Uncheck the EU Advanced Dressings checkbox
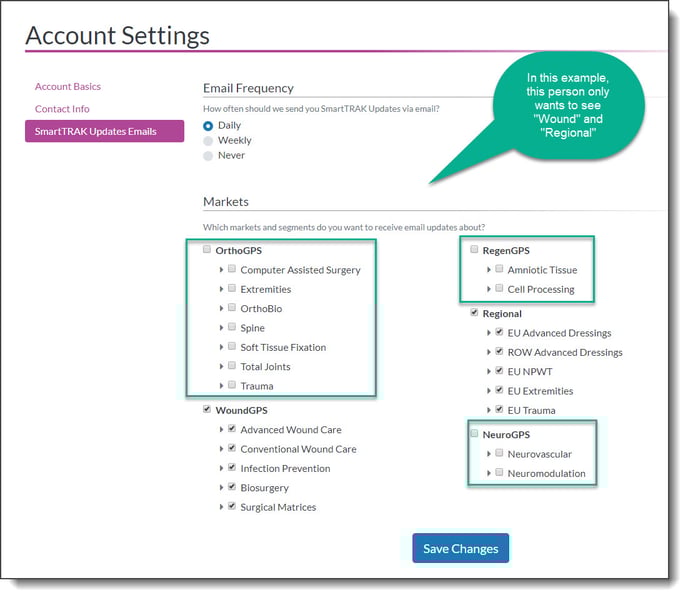Image resolution: width=688 pixels, height=598 pixels. point(499,332)
